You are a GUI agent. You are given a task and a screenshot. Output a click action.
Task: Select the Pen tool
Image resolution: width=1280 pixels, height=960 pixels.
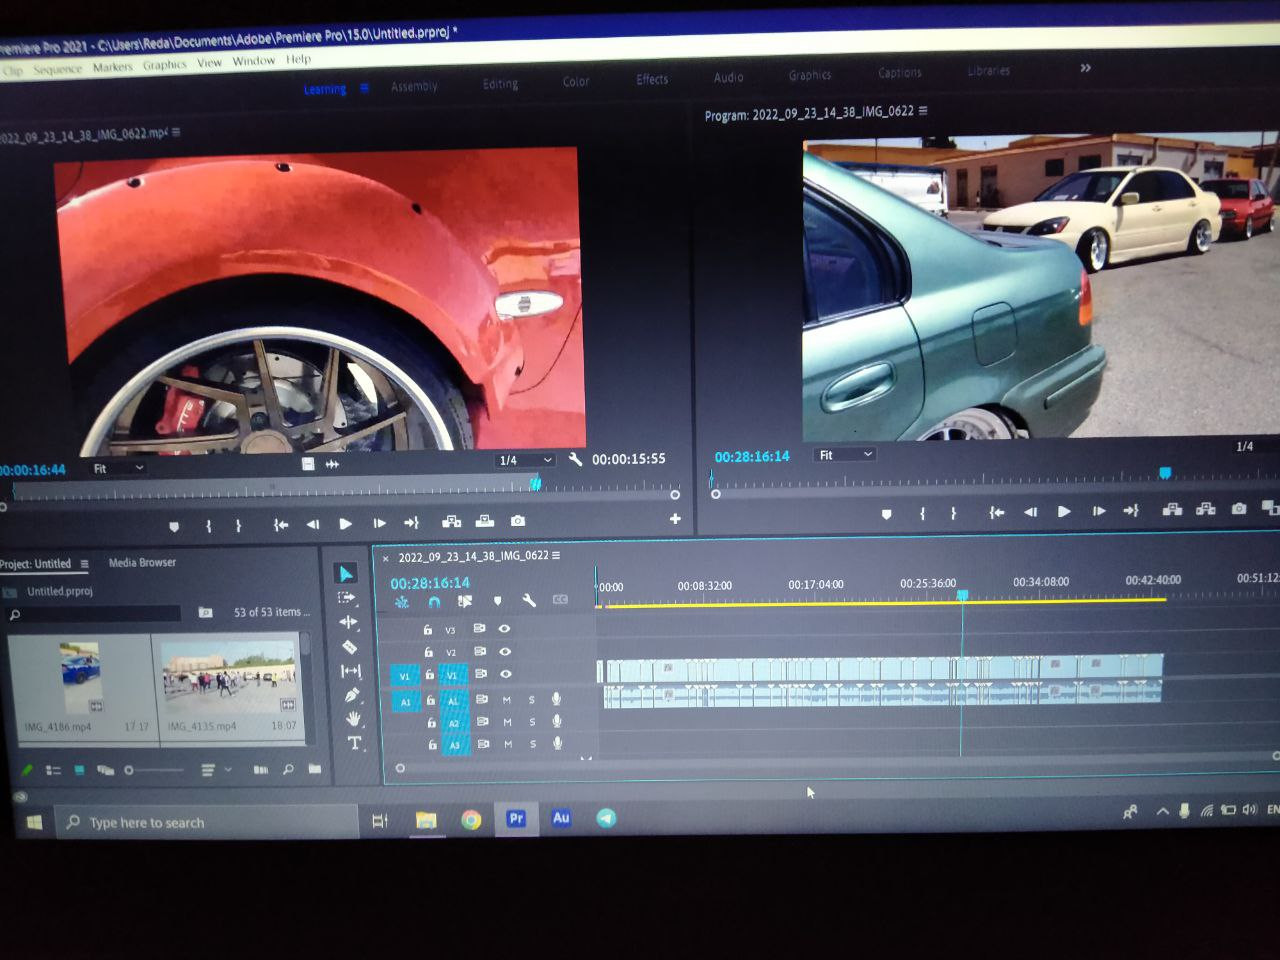click(351, 695)
